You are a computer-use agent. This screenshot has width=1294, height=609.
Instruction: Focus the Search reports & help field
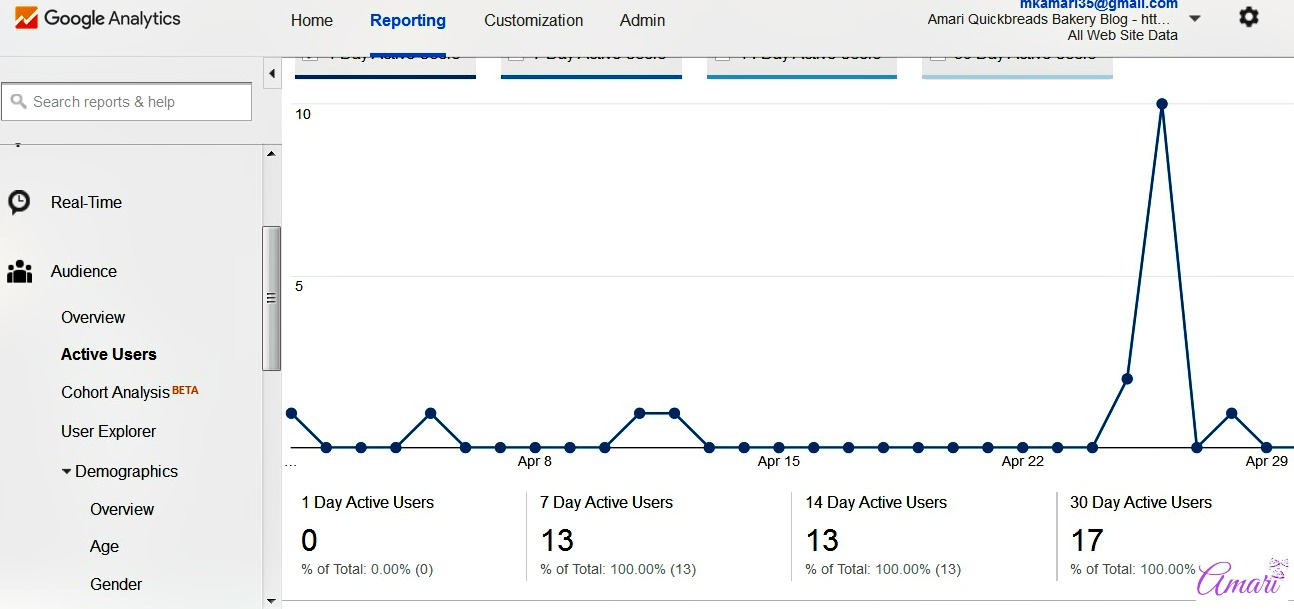click(138, 102)
